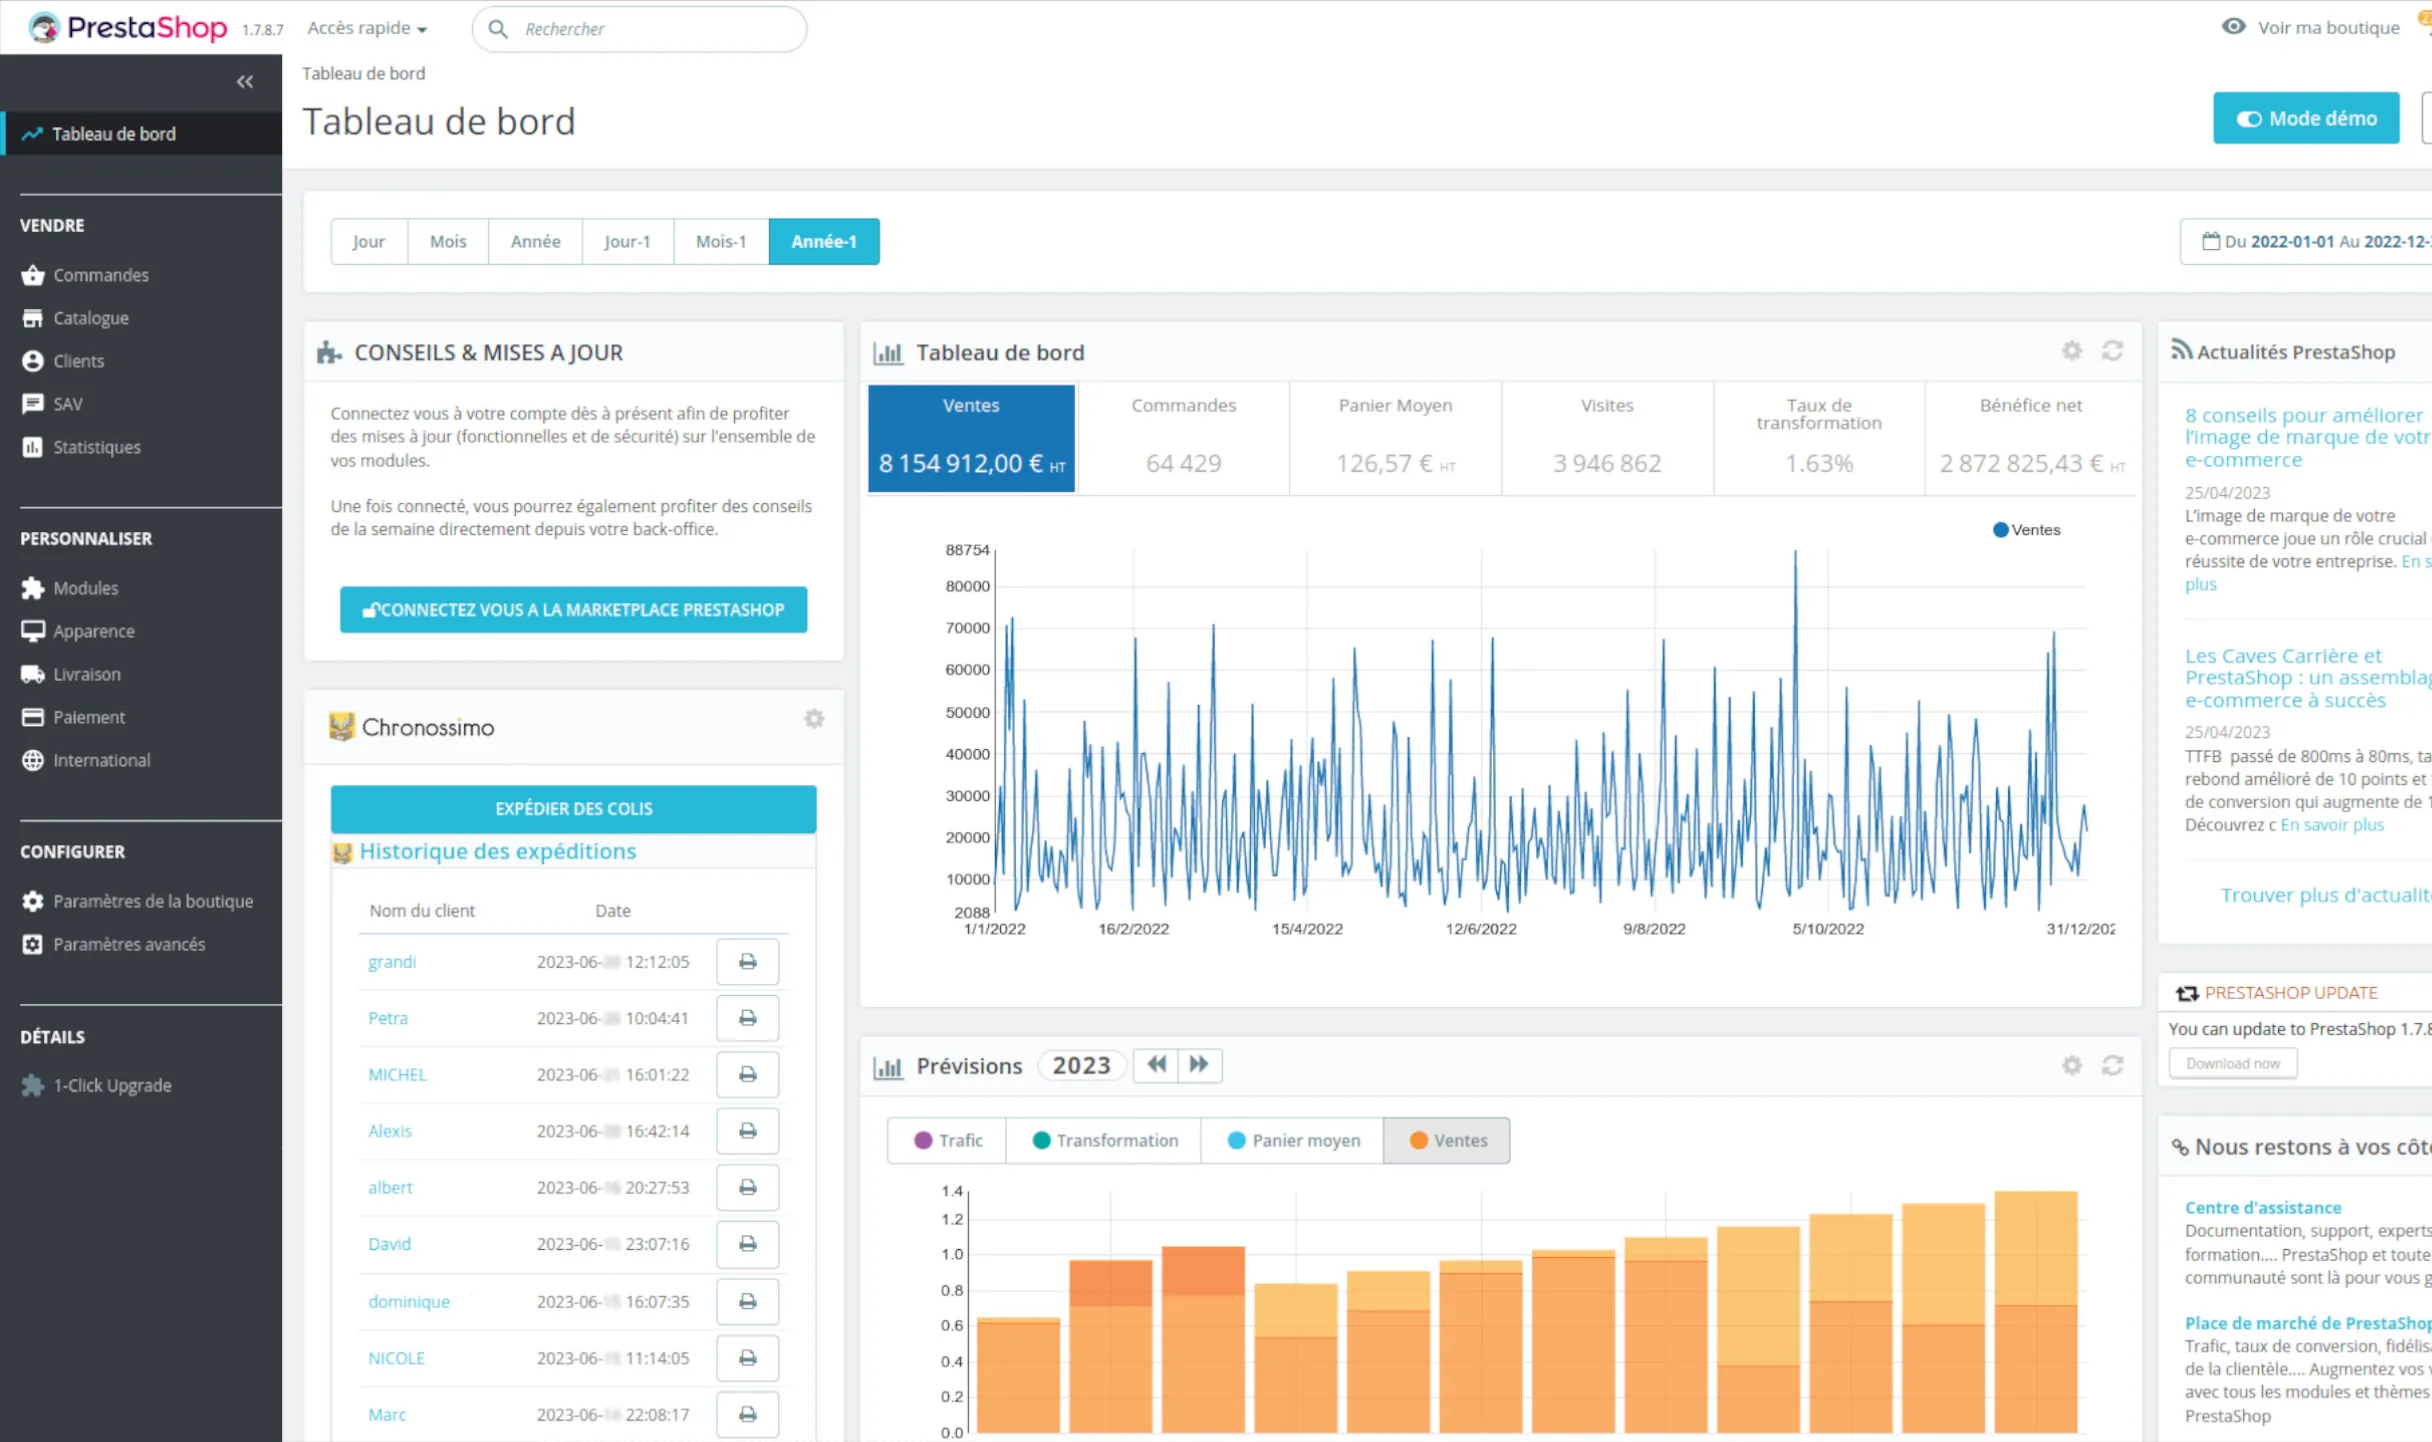Collapse the sidebar with double-chevron icon

pos(245,82)
